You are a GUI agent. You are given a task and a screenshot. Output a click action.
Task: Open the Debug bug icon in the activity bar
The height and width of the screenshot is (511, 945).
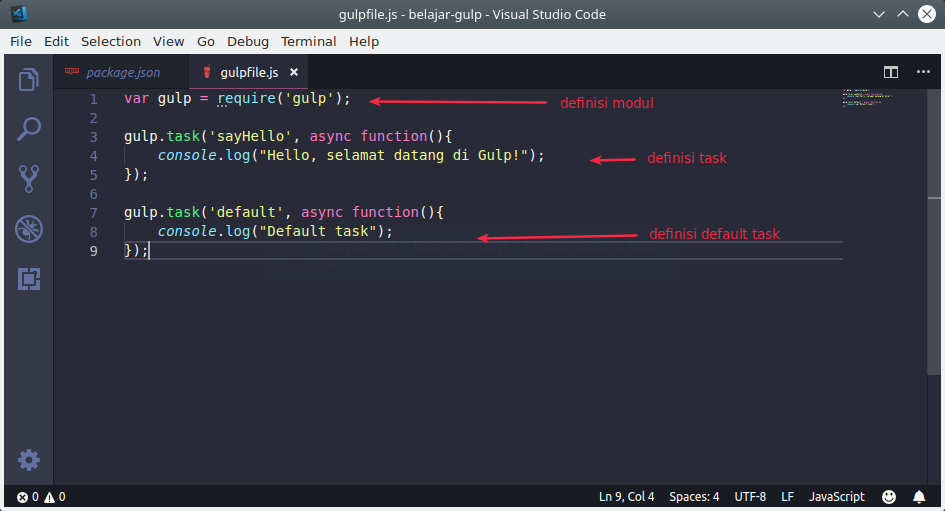[x=28, y=229]
